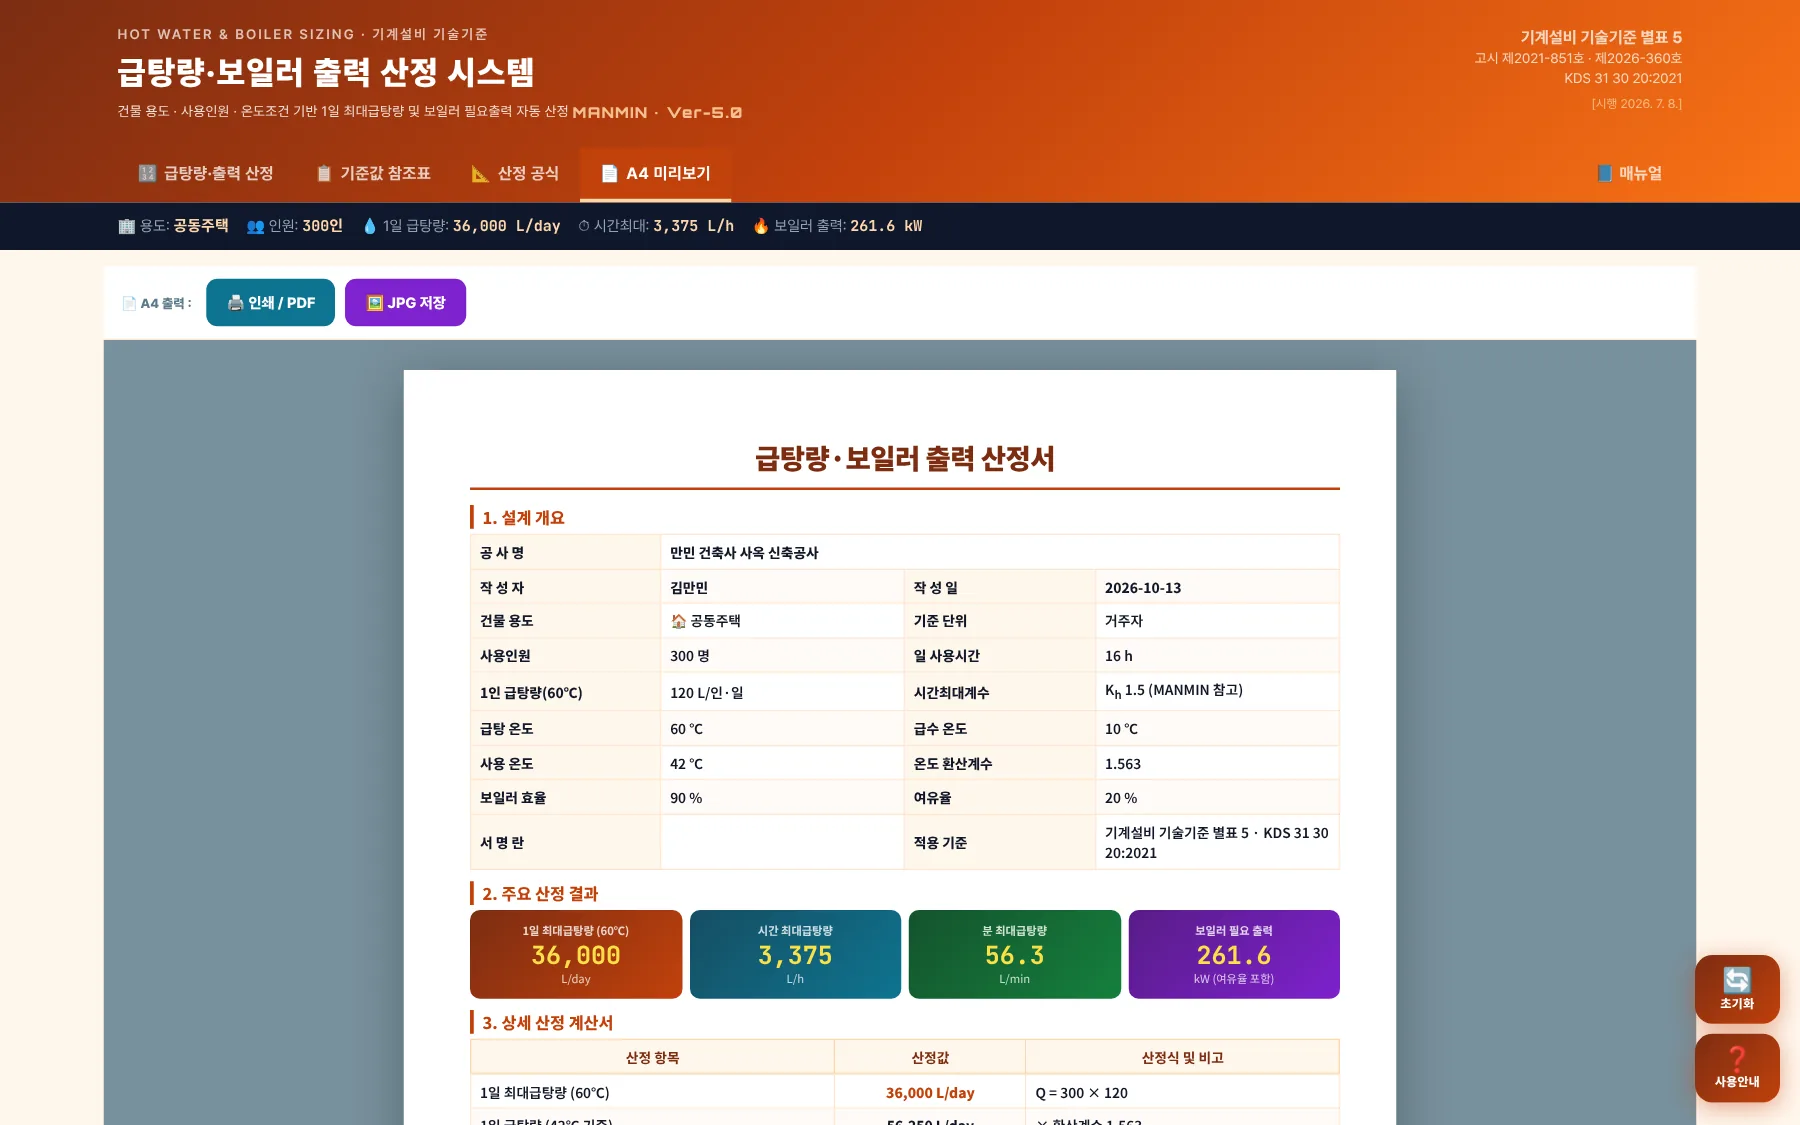Image resolution: width=1800 pixels, height=1125 pixels.
Task: Click the clipboard icon on 기준값 참조표 tab
Action: pyautogui.click(x=324, y=173)
